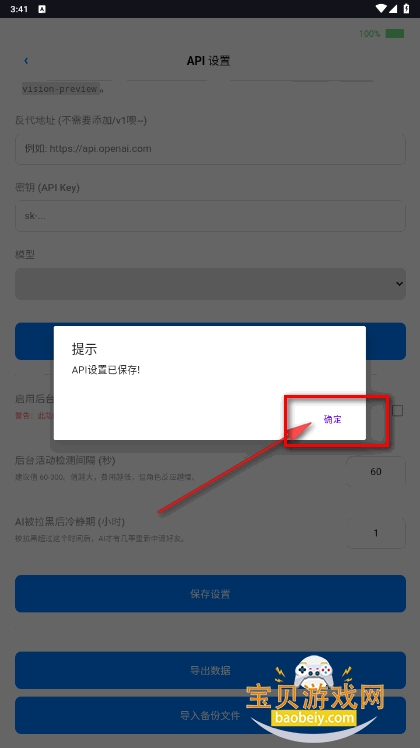Tap the 导入备份文件 import backup button
This screenshot has width=420, height=748.
coord(210,715)
